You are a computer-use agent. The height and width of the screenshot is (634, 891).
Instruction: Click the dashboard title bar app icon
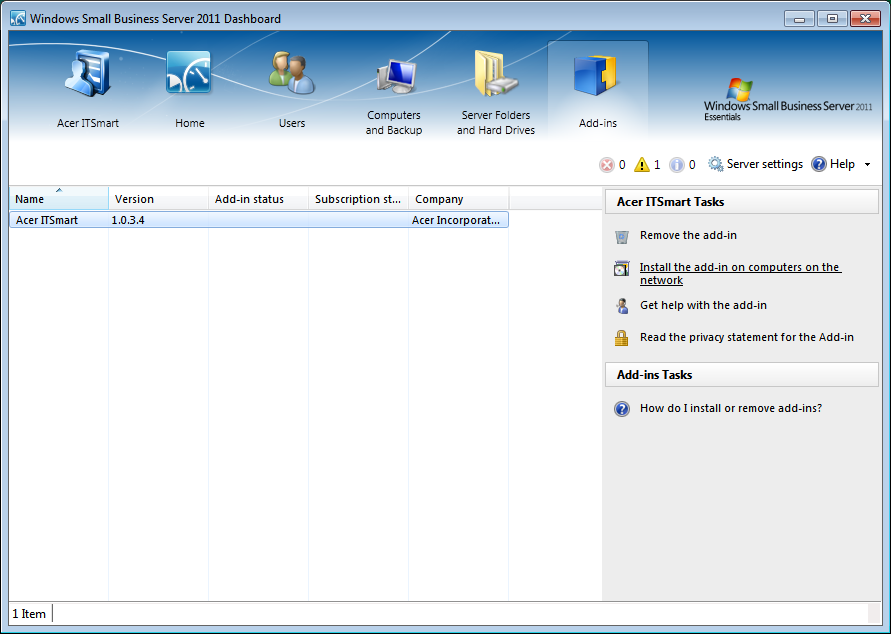click(x=18, y=19)
